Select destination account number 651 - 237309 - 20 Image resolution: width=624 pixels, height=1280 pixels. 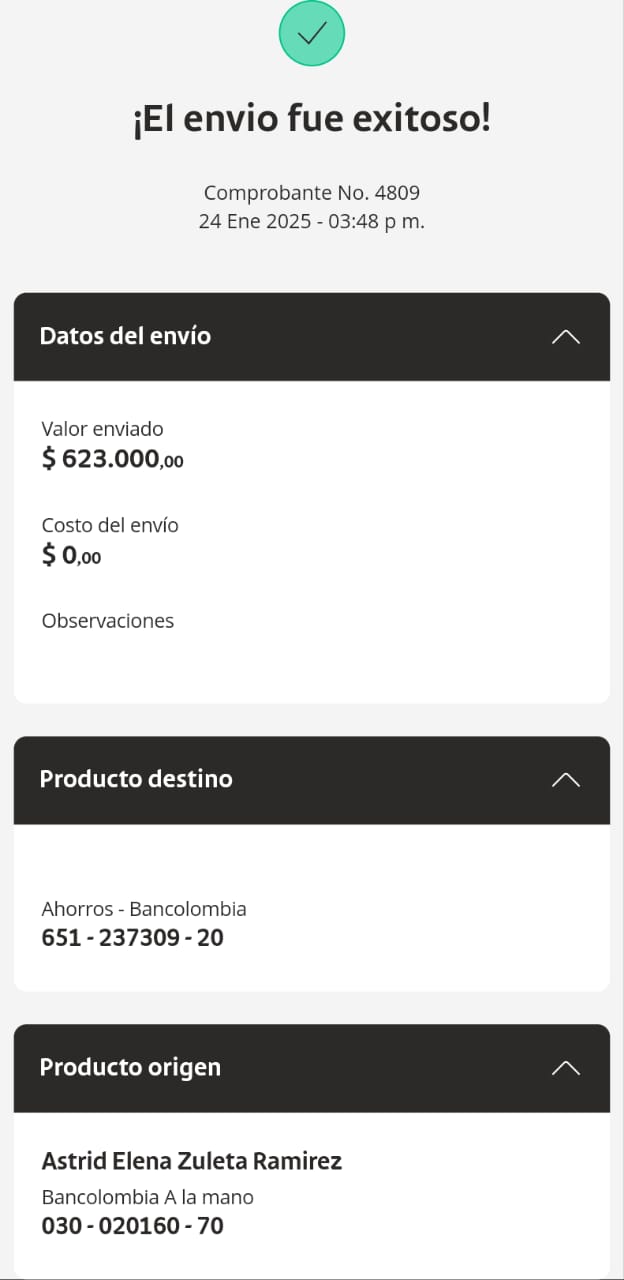[132, 938]
